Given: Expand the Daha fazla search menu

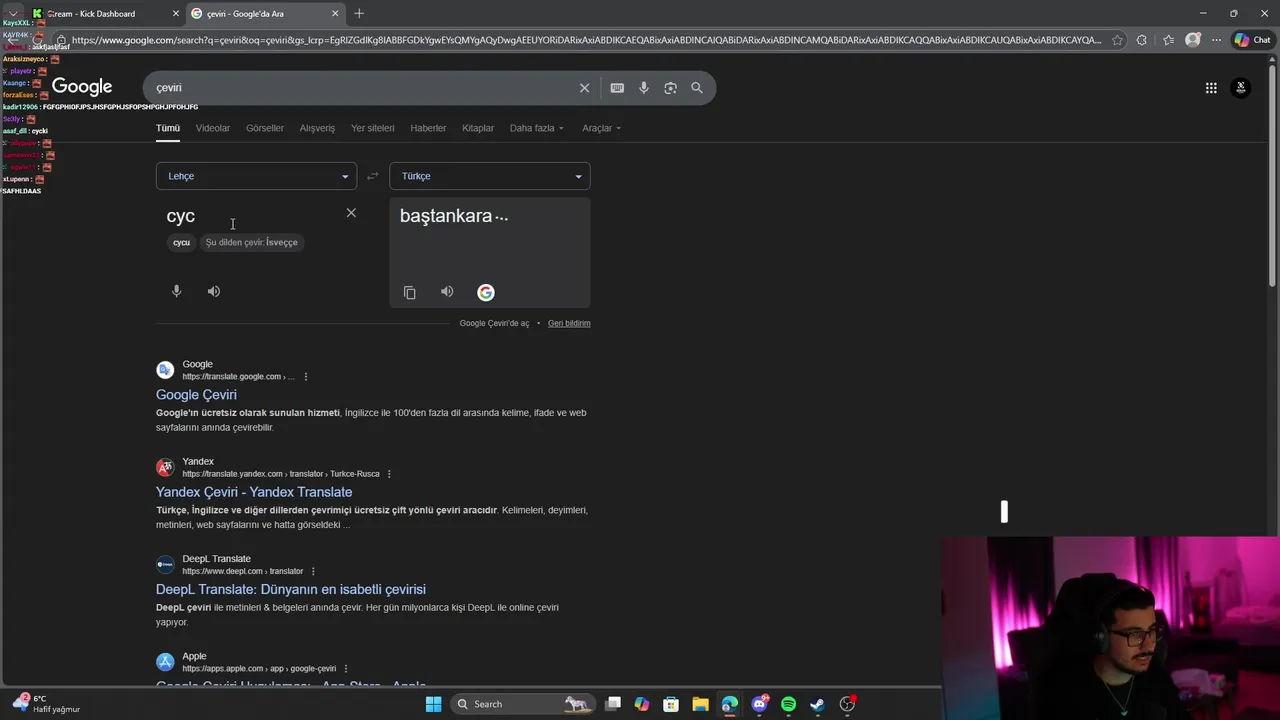Looking at the screenshot, I should coord(537,128).
